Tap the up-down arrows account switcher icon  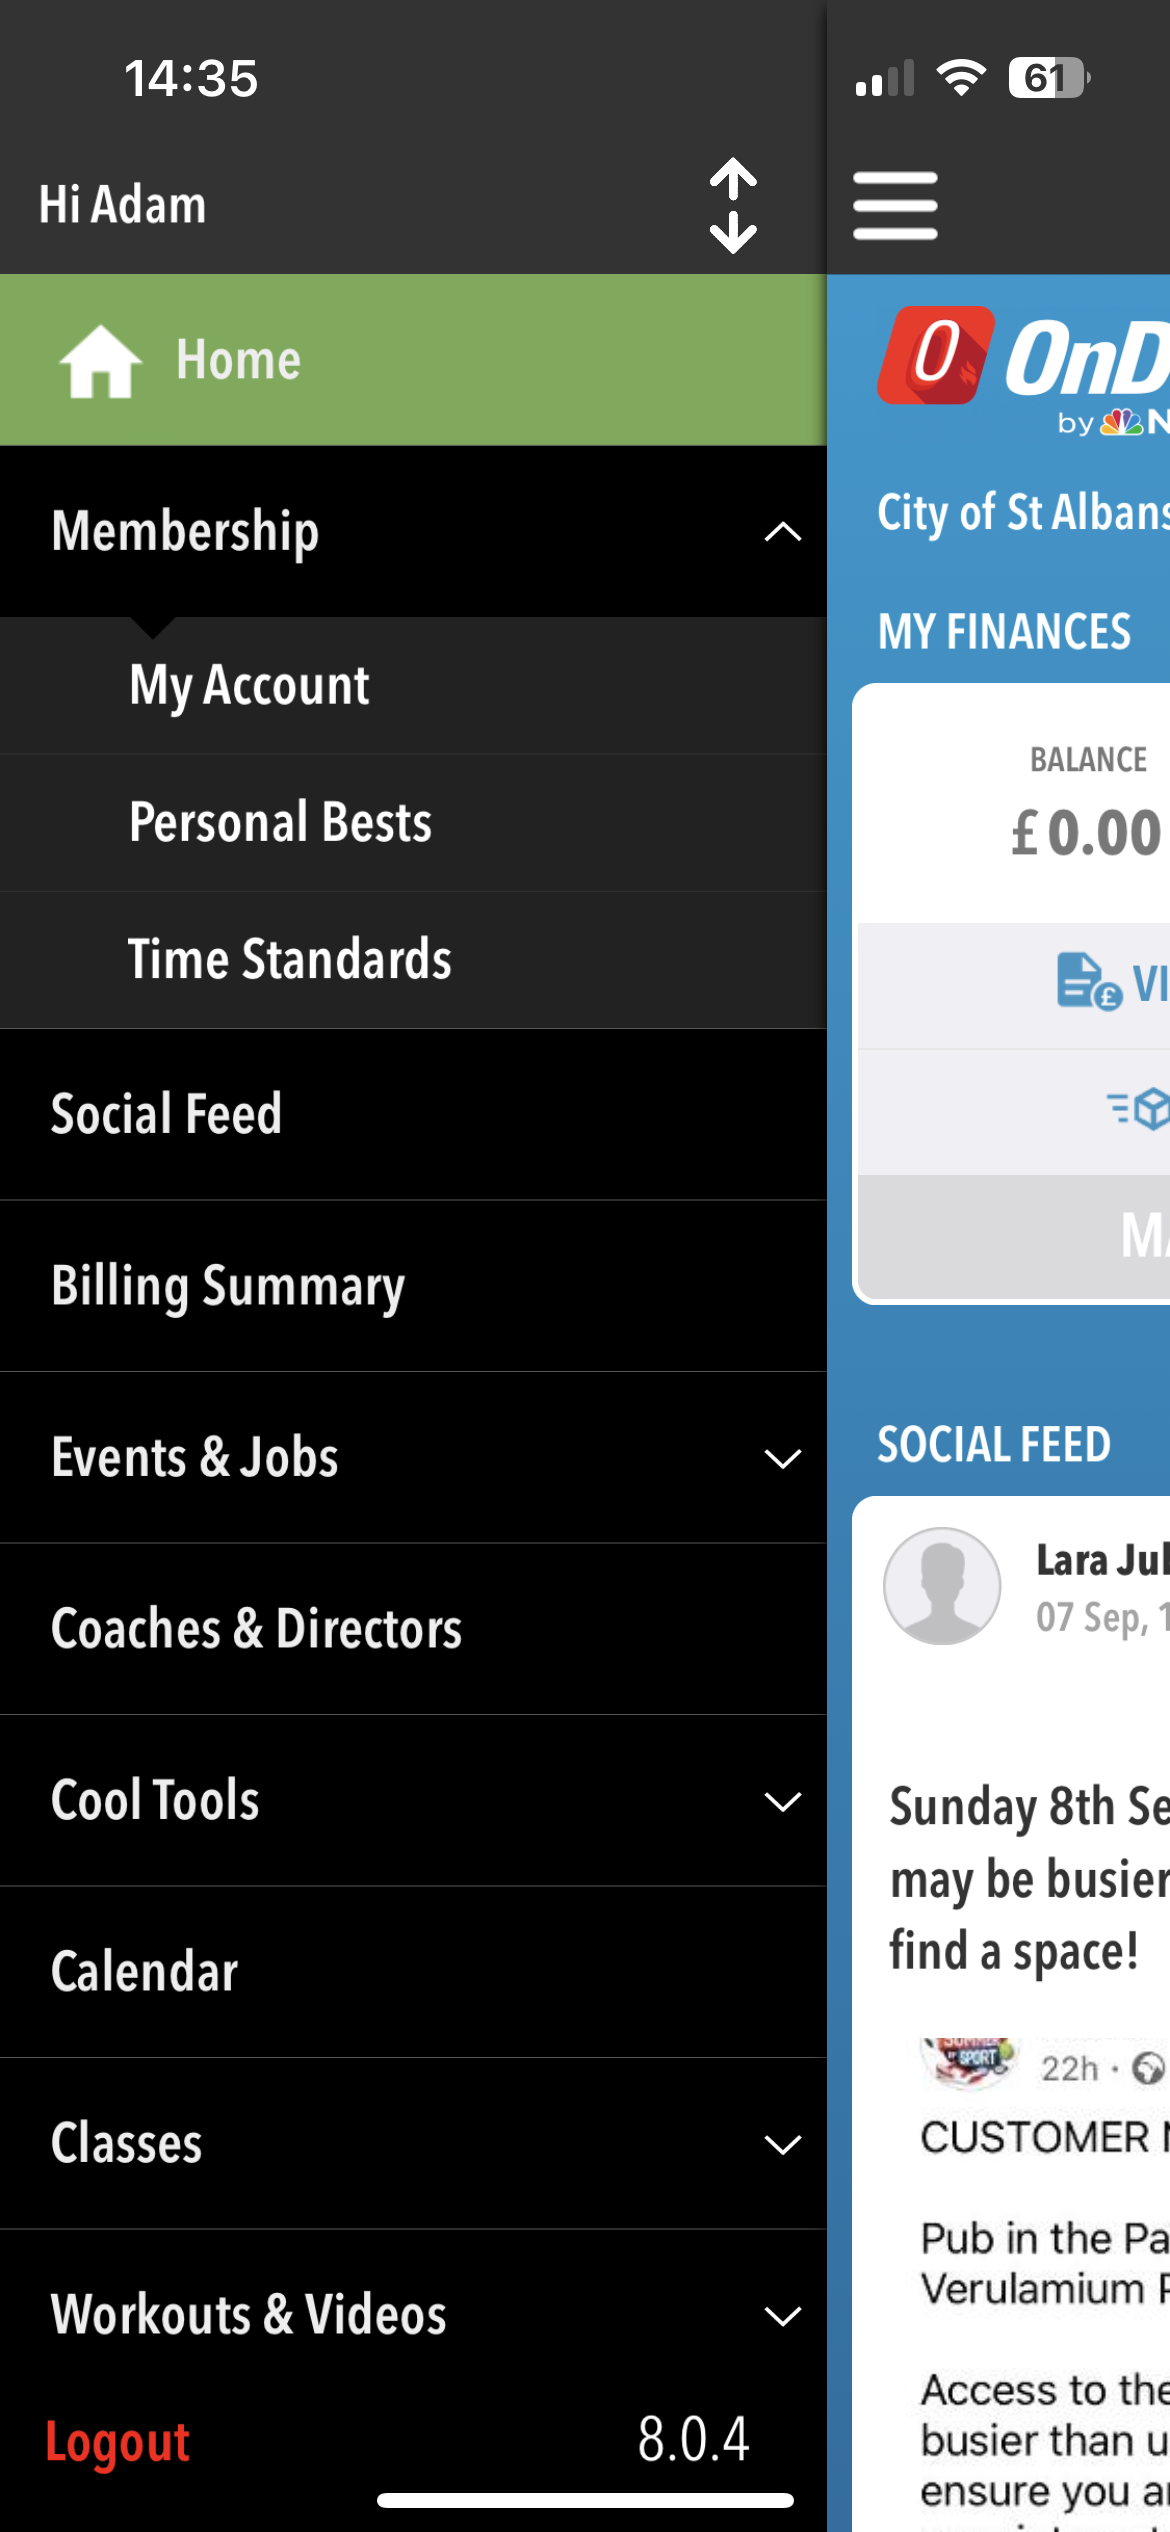(733, 205)
